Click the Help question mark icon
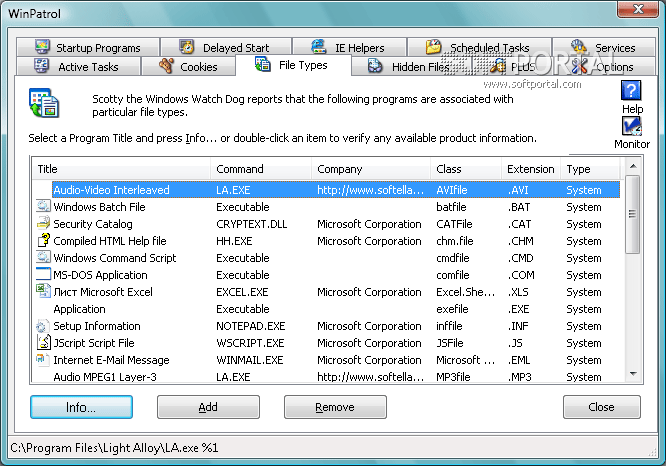The image size is (666, 466). coord(631,92)
